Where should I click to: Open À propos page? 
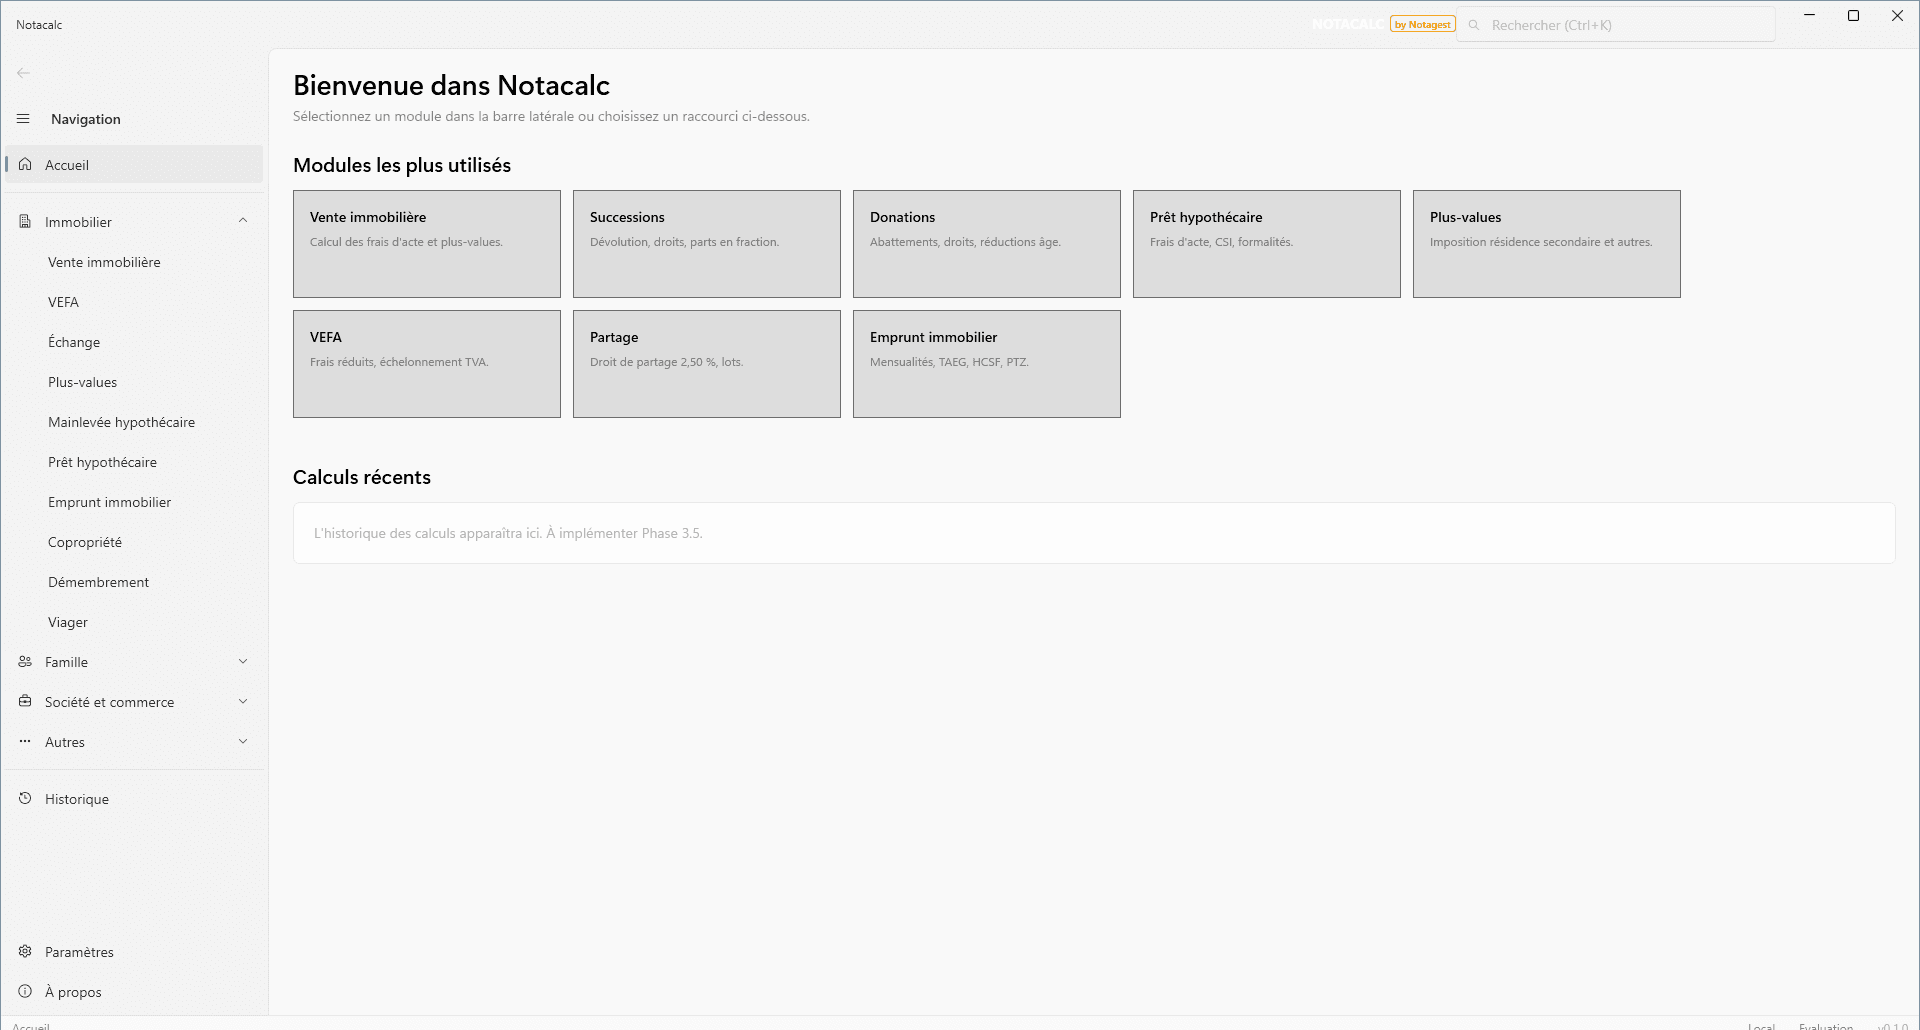(134, 992)
